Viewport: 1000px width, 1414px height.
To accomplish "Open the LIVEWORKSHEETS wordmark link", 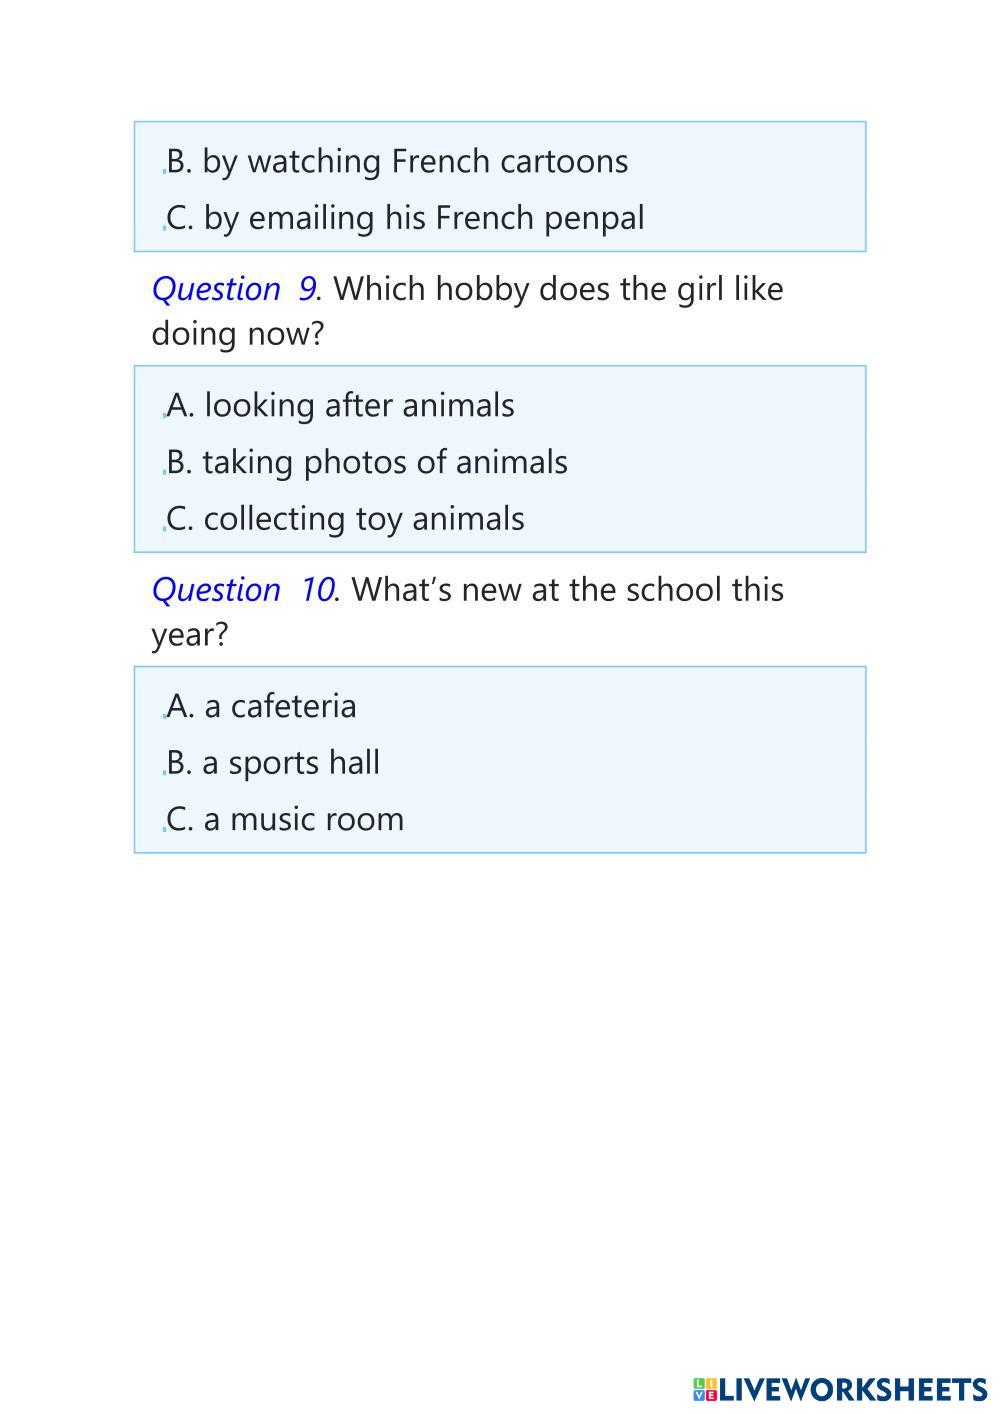I will pyautogui.click(x=853, y=1389).
